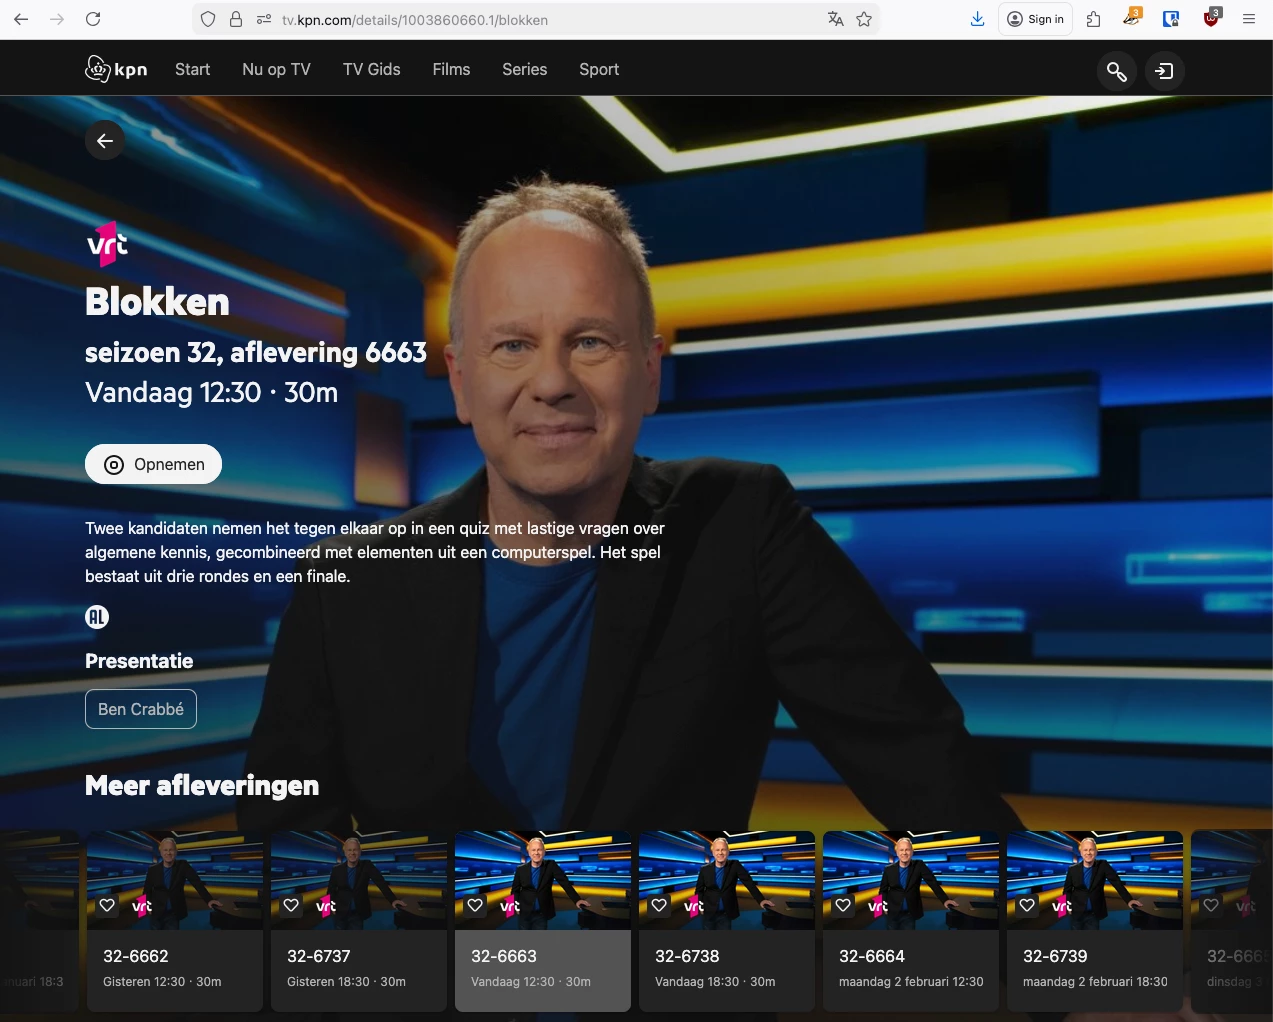Favorite episode 32-6739 with heart

pyautogui.click(x=1027, y=905)
